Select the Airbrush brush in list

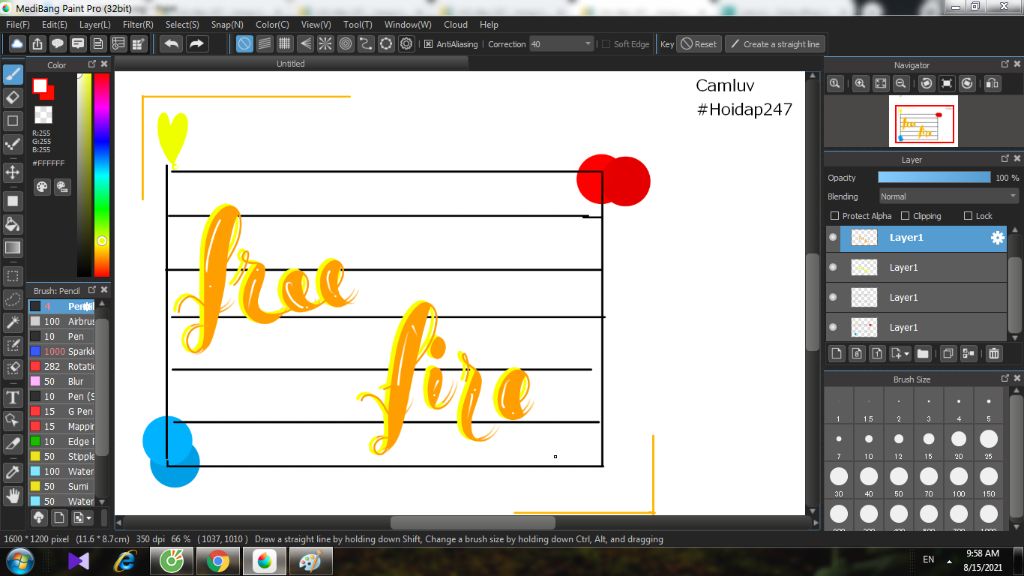pos(62,321)
